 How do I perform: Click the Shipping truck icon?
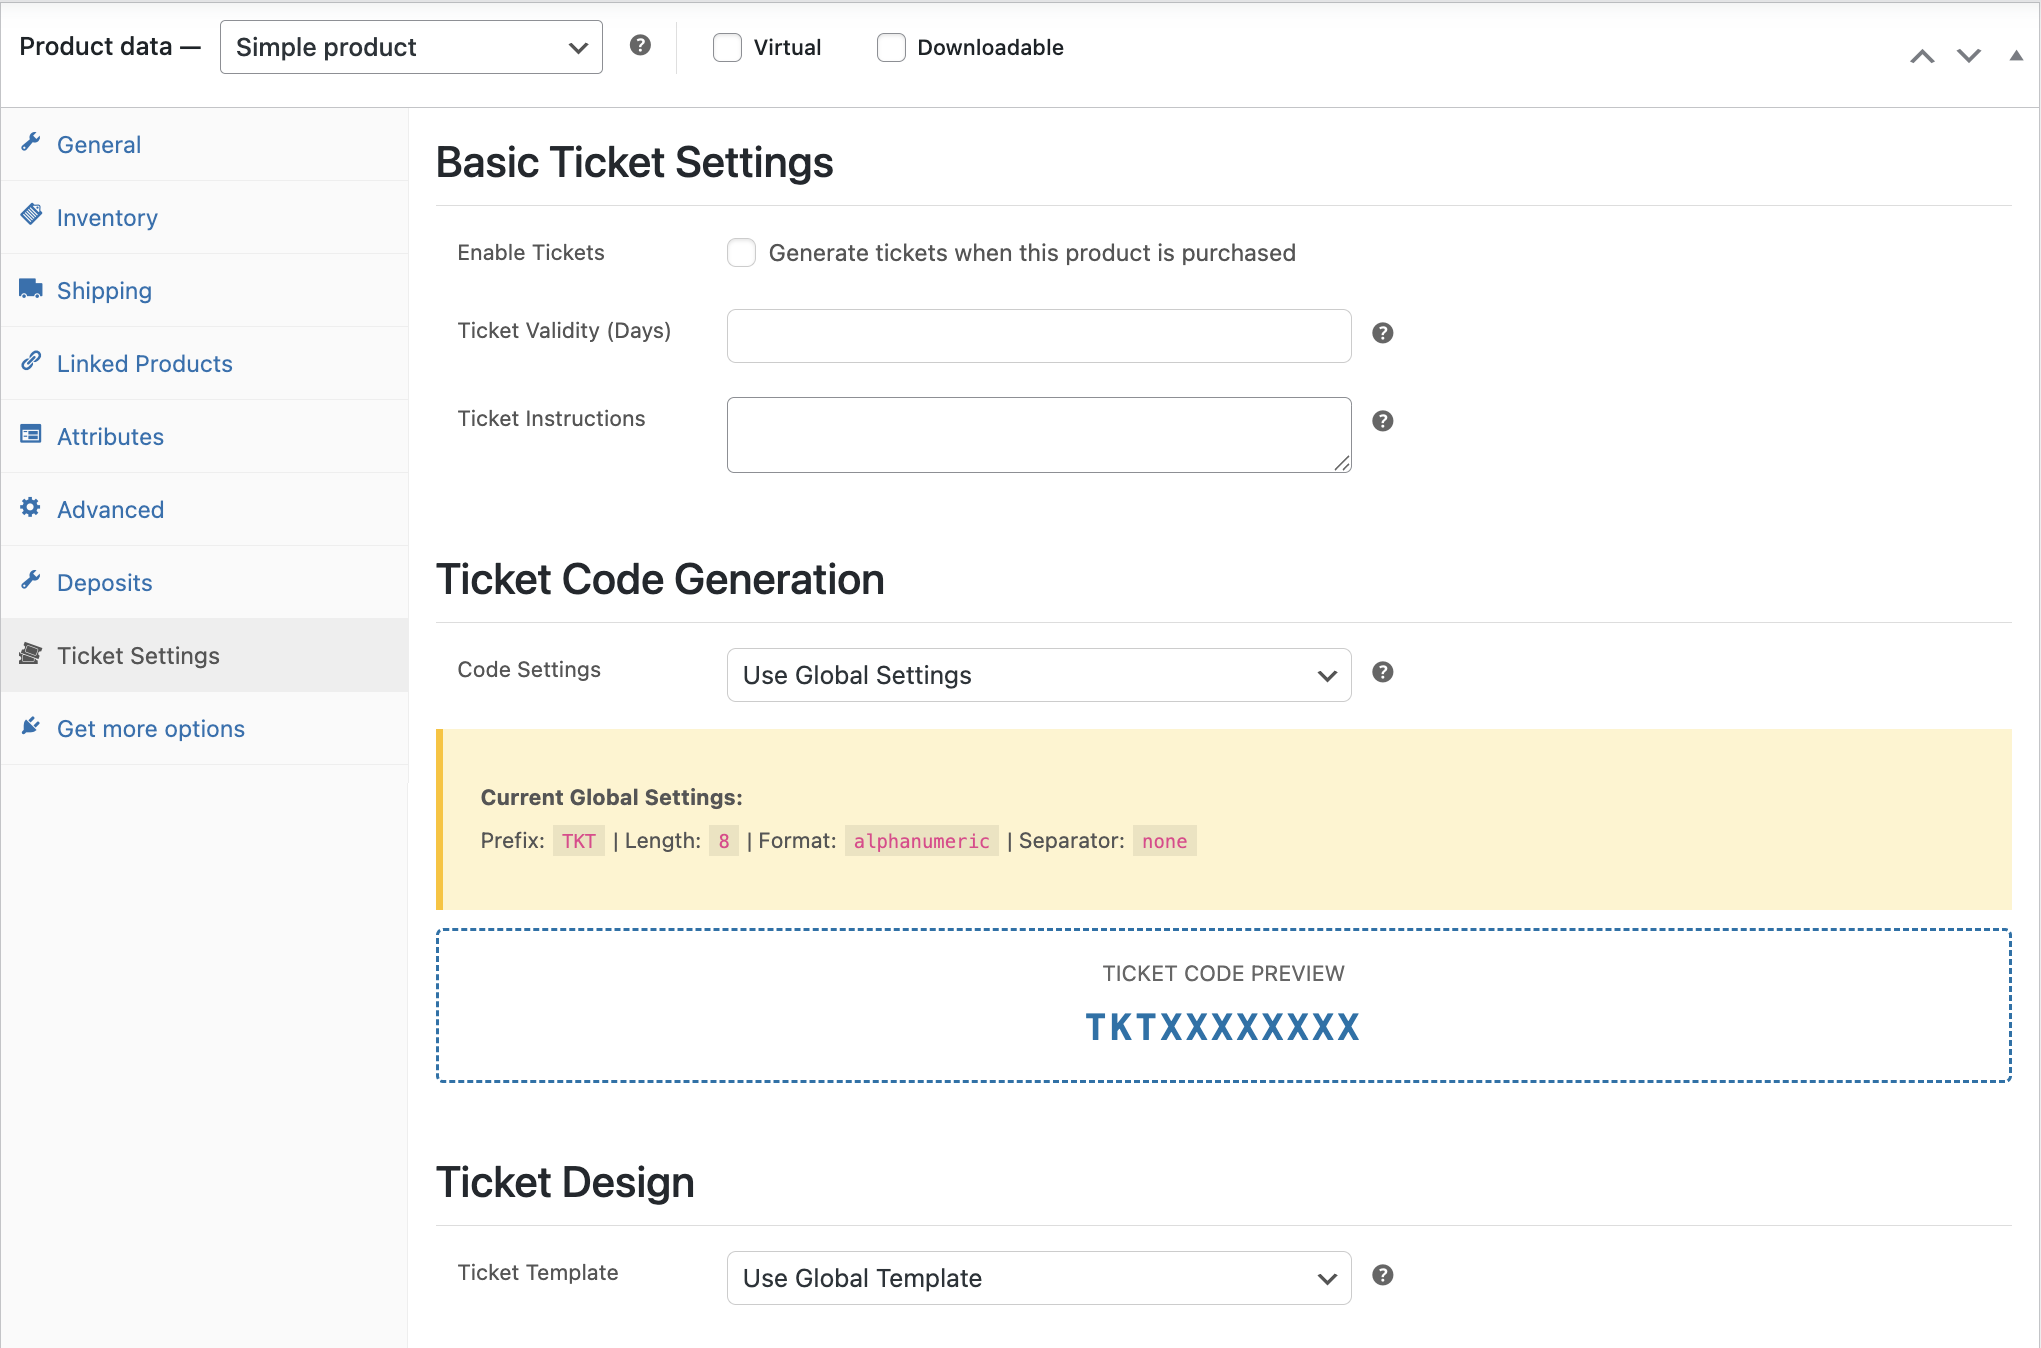[31, 289]
